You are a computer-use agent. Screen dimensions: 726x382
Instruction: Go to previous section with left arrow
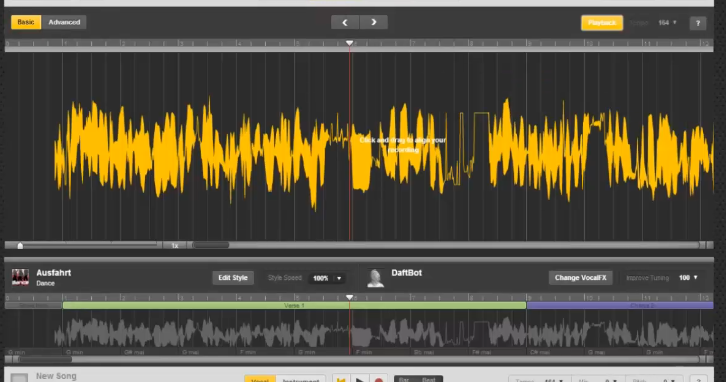tap(344, 22)
